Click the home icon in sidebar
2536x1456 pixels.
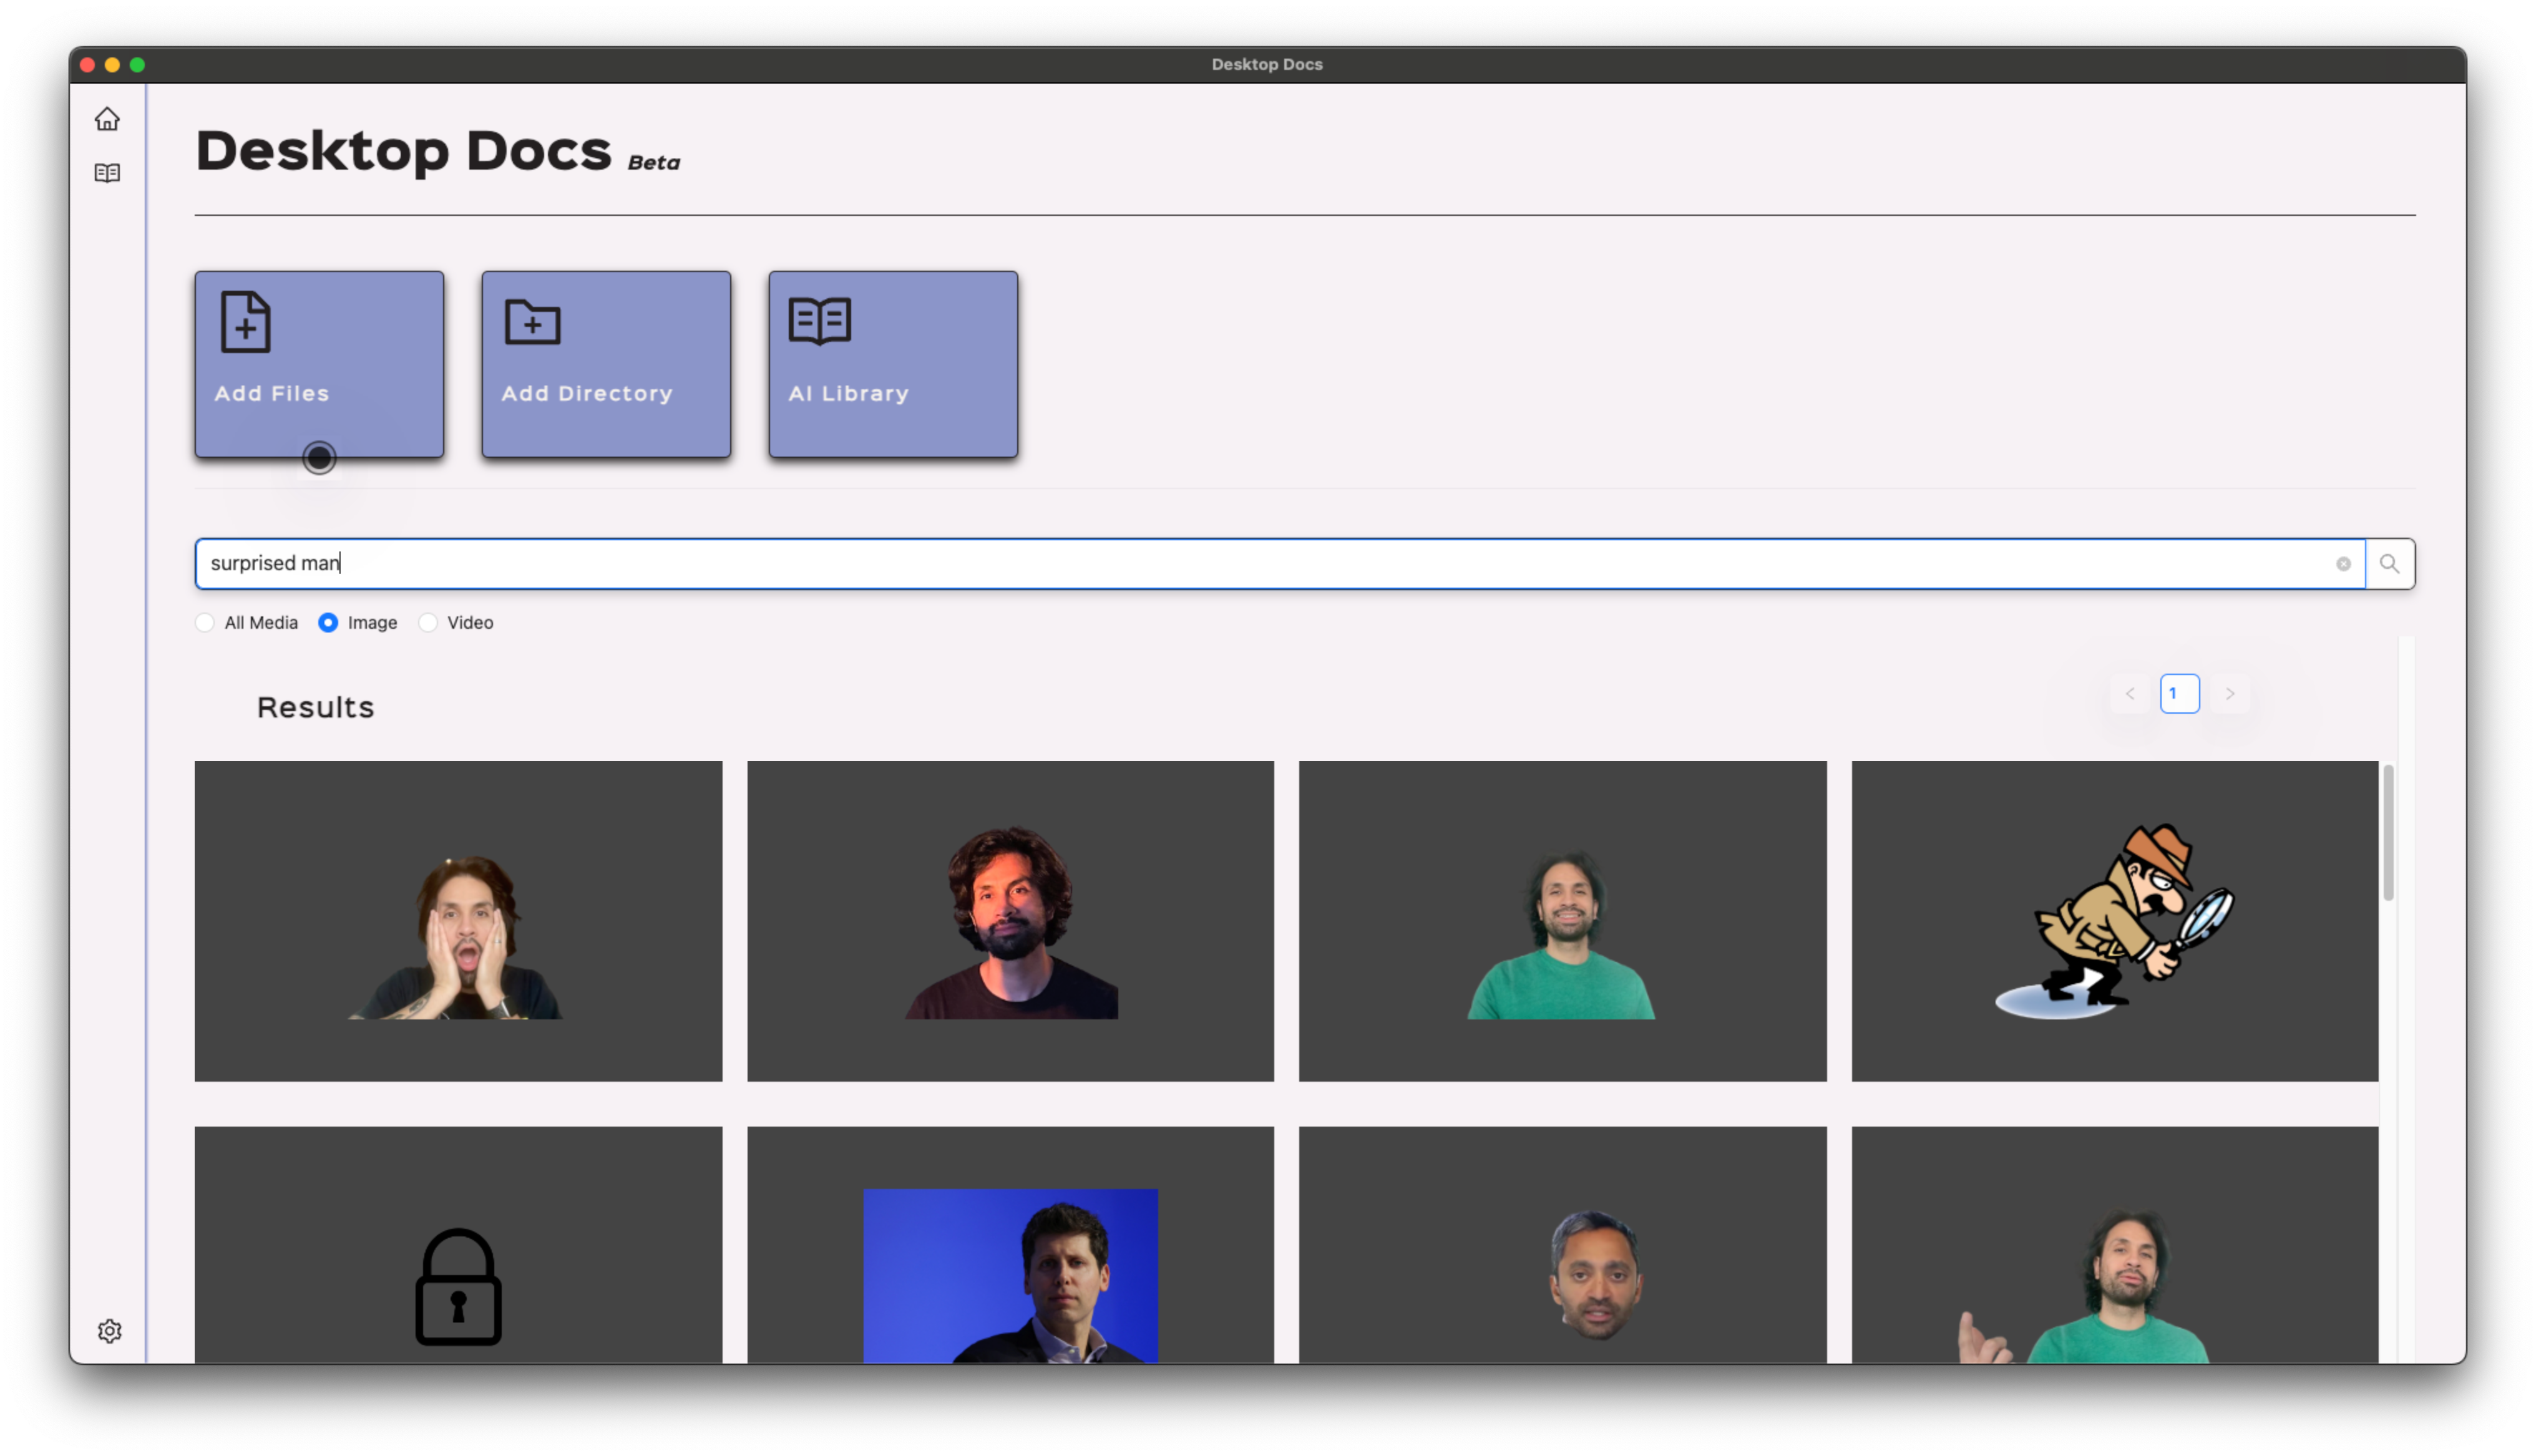click(x=107, y=119)
